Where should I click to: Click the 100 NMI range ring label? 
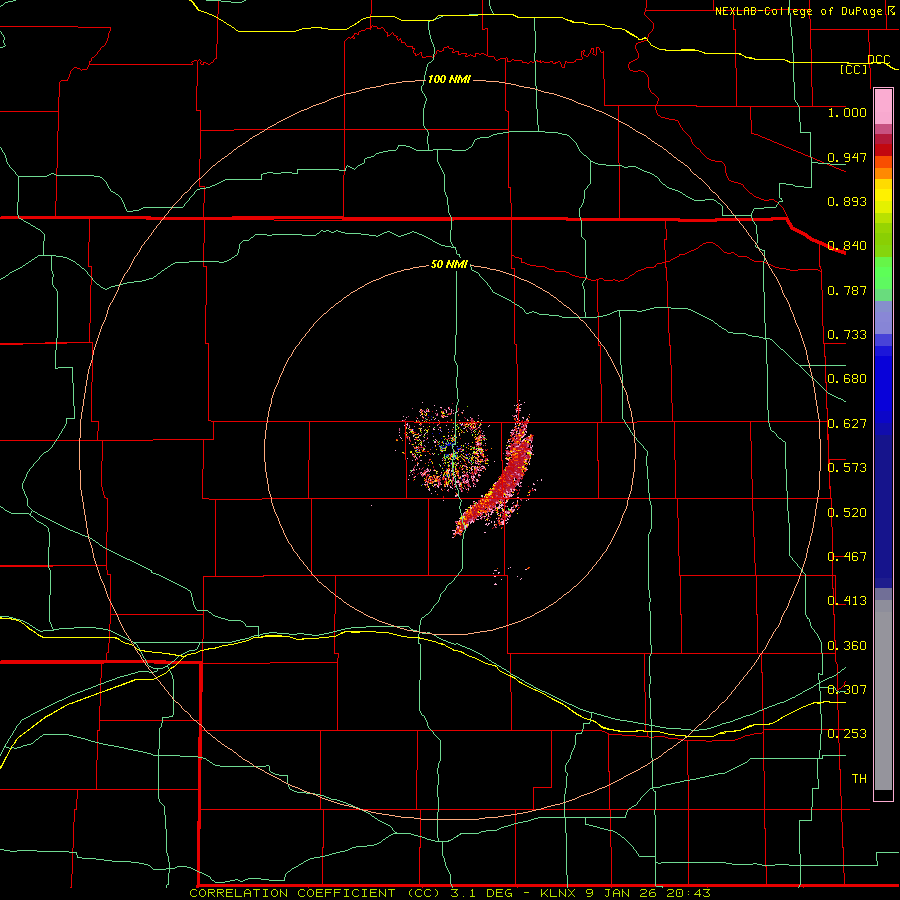click(x=449, y=79)
